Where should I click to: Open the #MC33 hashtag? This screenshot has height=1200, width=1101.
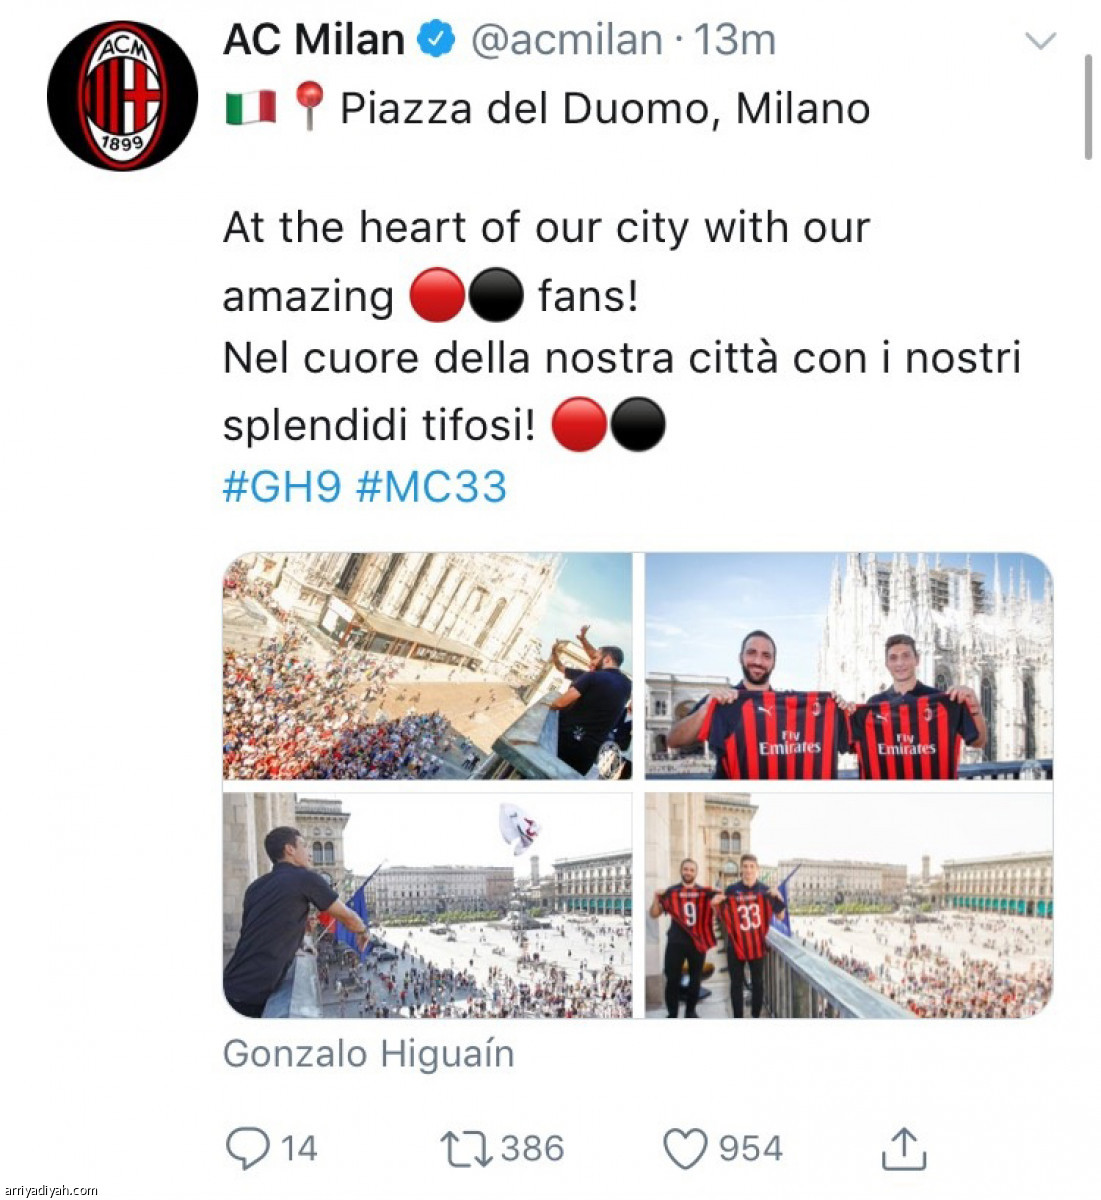pyautogui.click(x=431, y=487)
